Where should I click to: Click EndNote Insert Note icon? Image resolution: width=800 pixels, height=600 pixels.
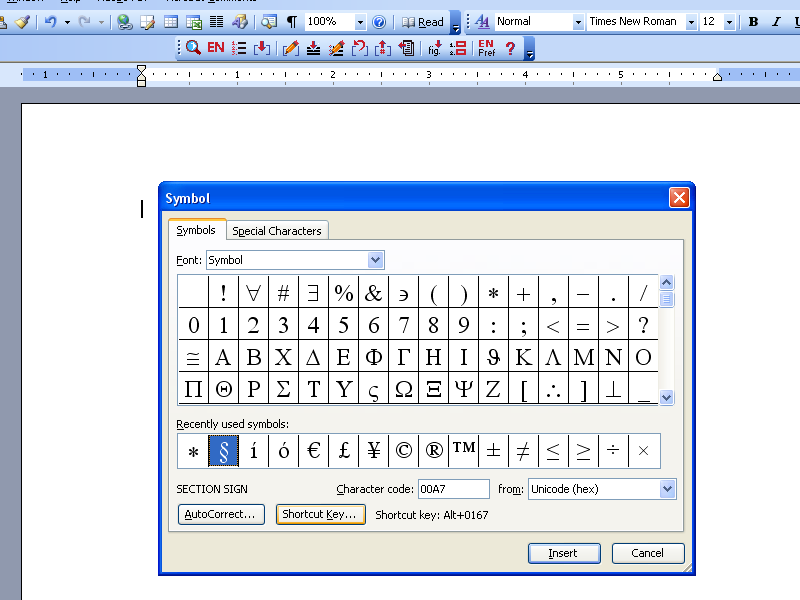[x=313, y=48]
